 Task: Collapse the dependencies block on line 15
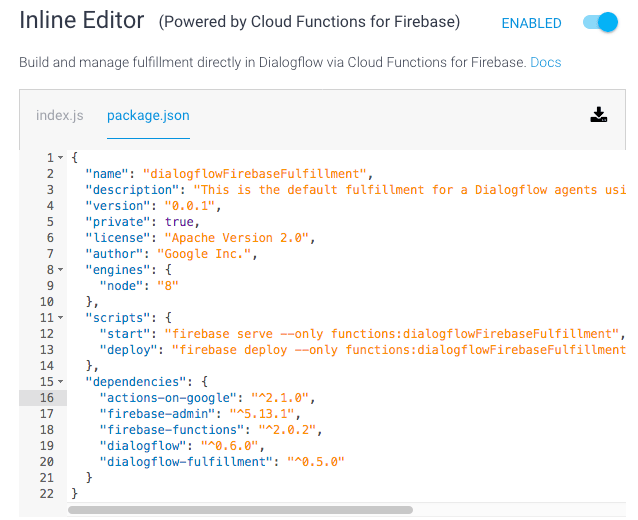tap(60, 381)
